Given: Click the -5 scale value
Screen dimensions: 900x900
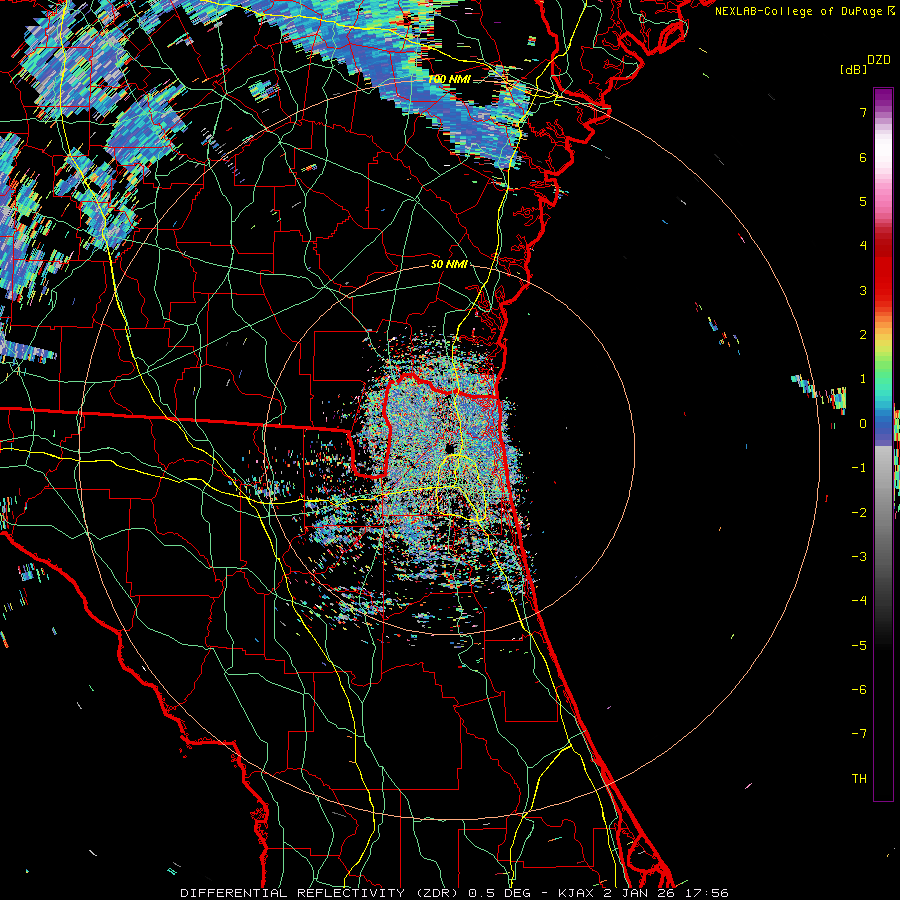Looking at the screenshot, I should (x=859, y=646).
